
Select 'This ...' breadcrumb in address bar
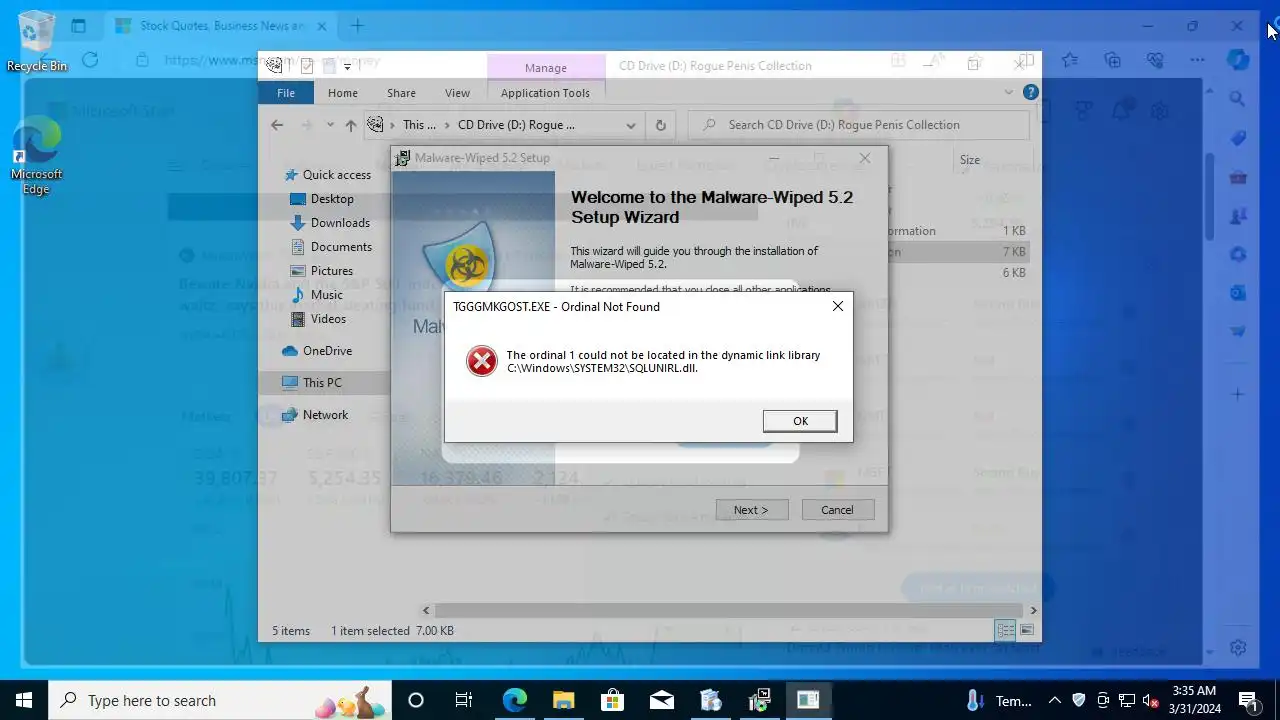[419, 125]
